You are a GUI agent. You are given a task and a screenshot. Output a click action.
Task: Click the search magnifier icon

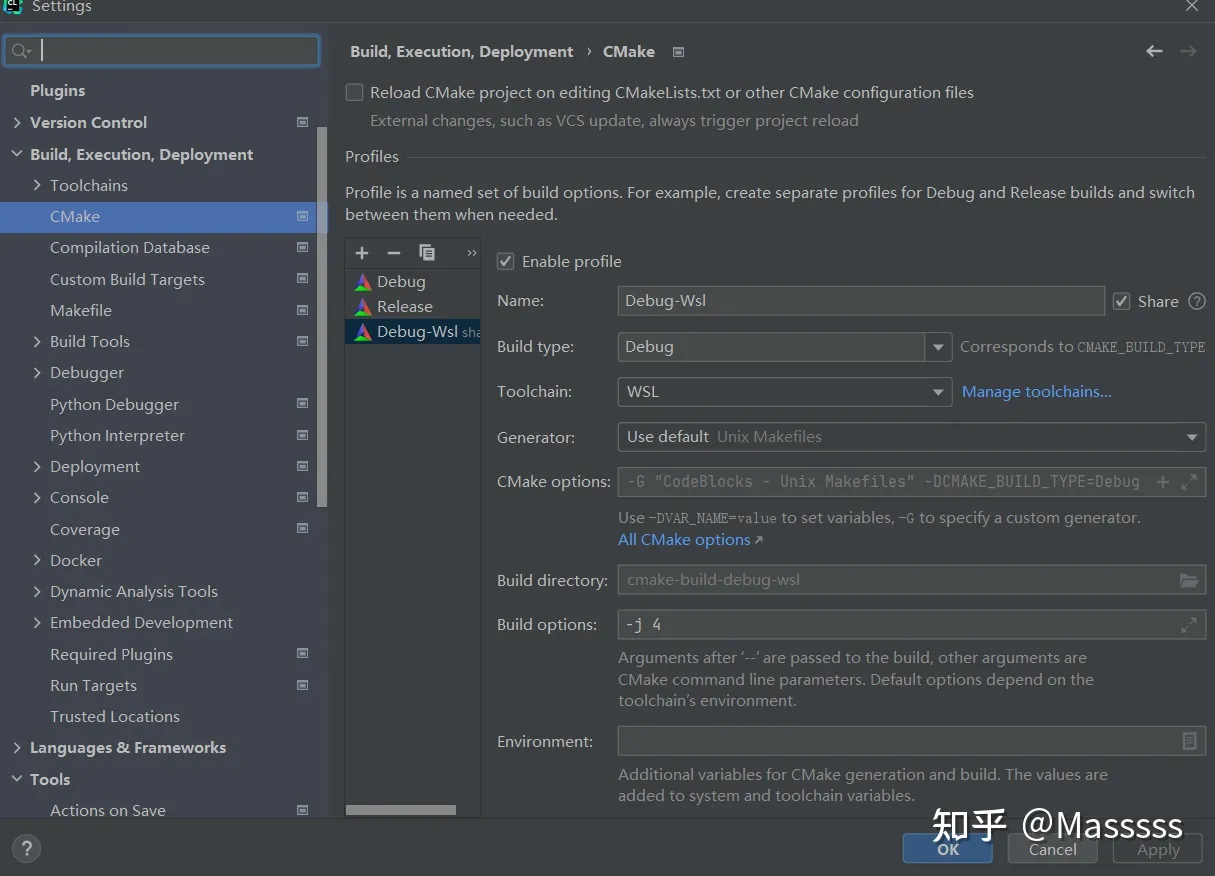[x=21, y=51]
